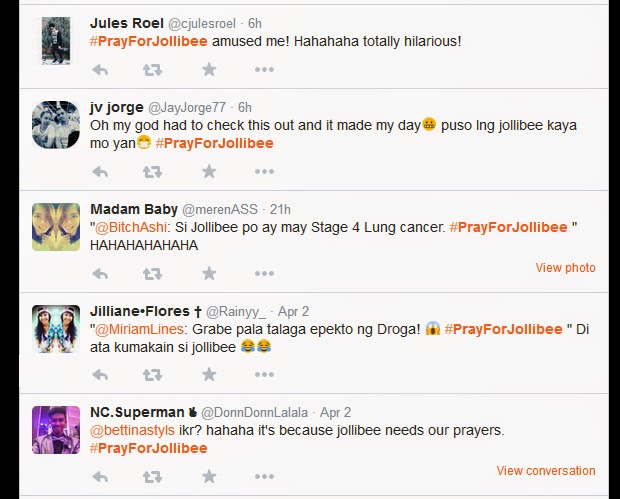Retweet Jules Roel's tweet
The image size is (620, 499).
tap(152, 70)
